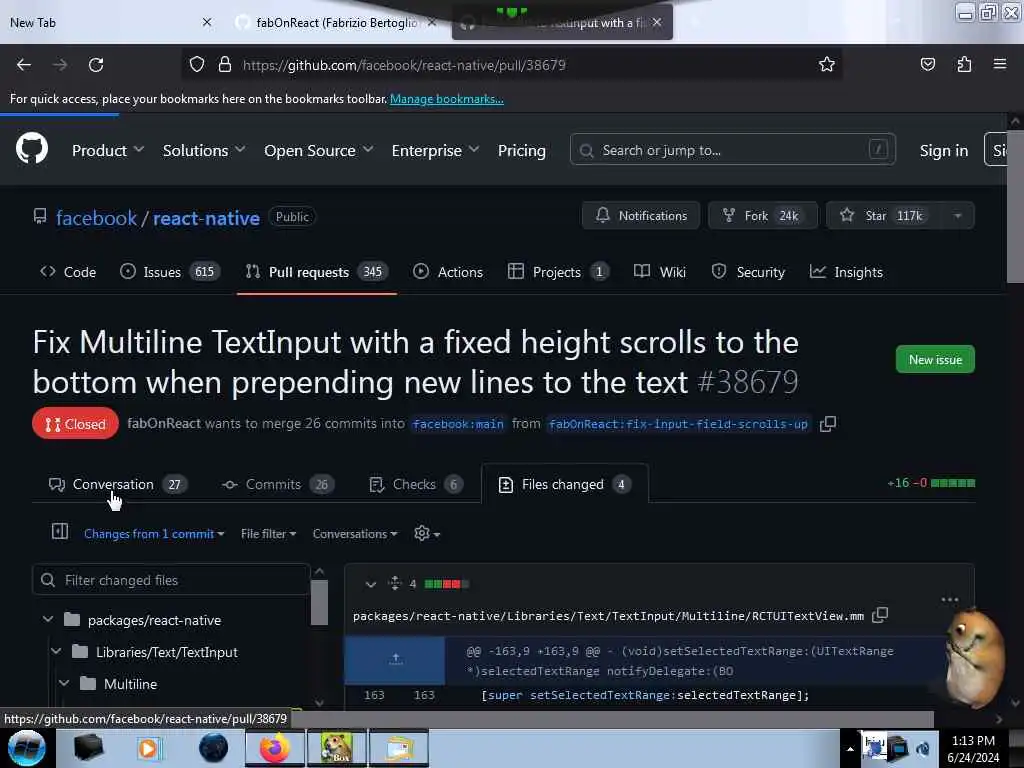This screenshot has width=1024, height=768.
Task: Bookmark this page with the star icon
Action: click(x=827, y=64)
